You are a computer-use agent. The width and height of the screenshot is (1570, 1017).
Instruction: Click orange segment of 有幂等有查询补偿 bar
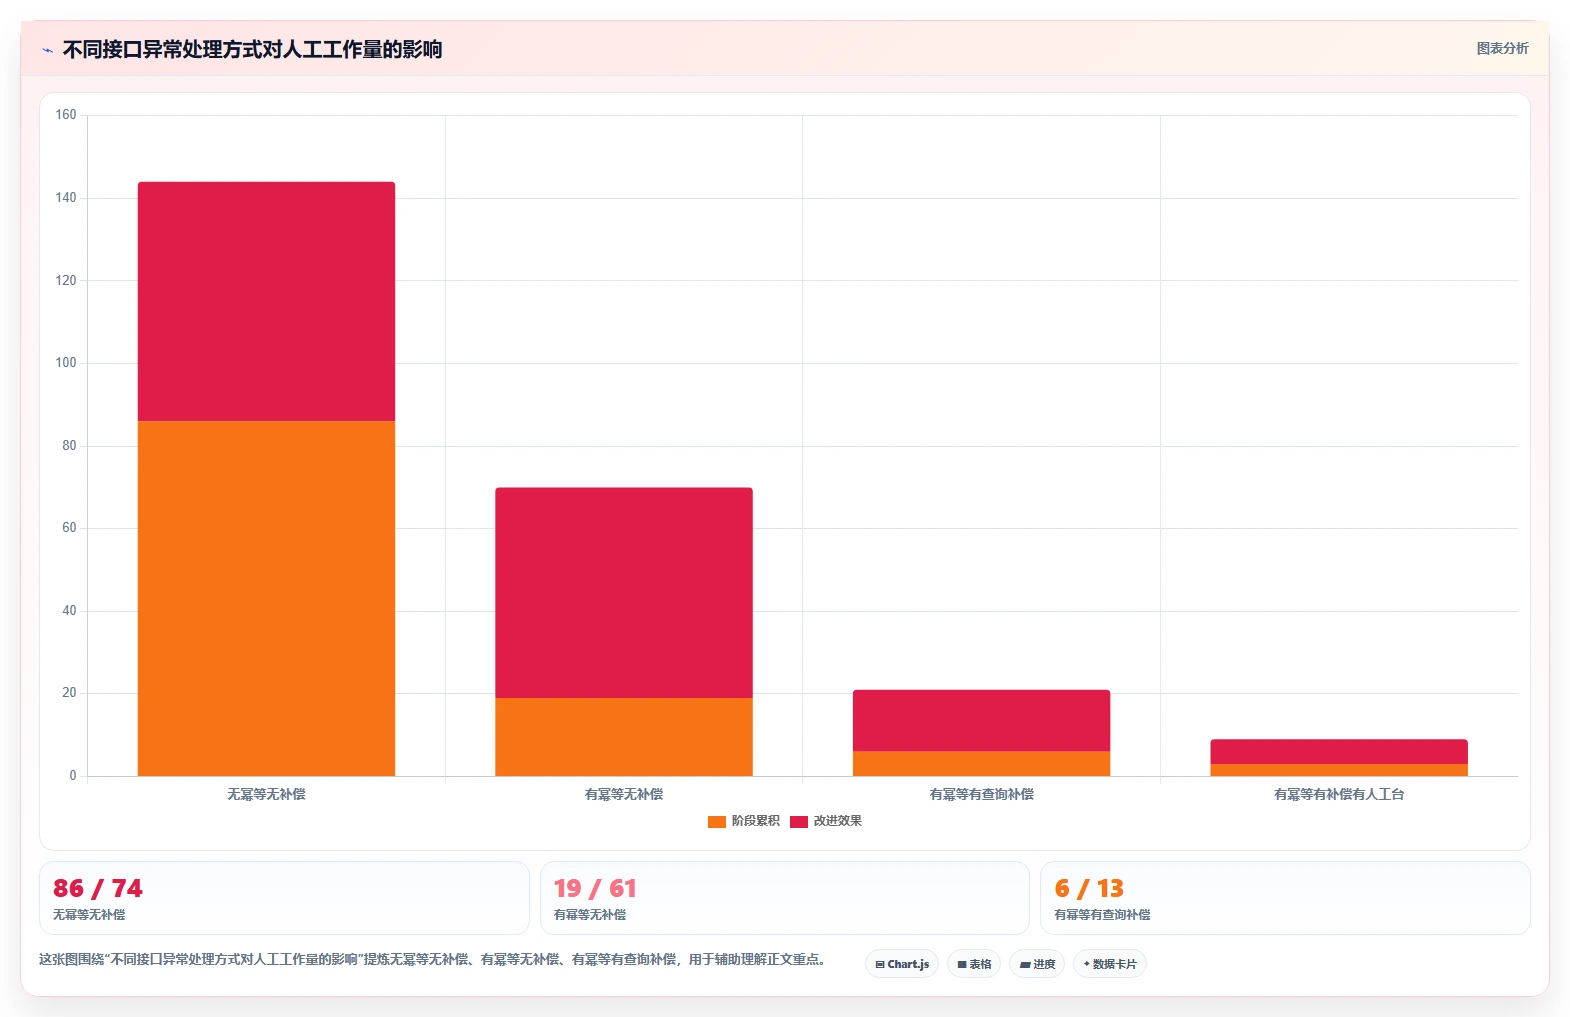click(981, 763)
